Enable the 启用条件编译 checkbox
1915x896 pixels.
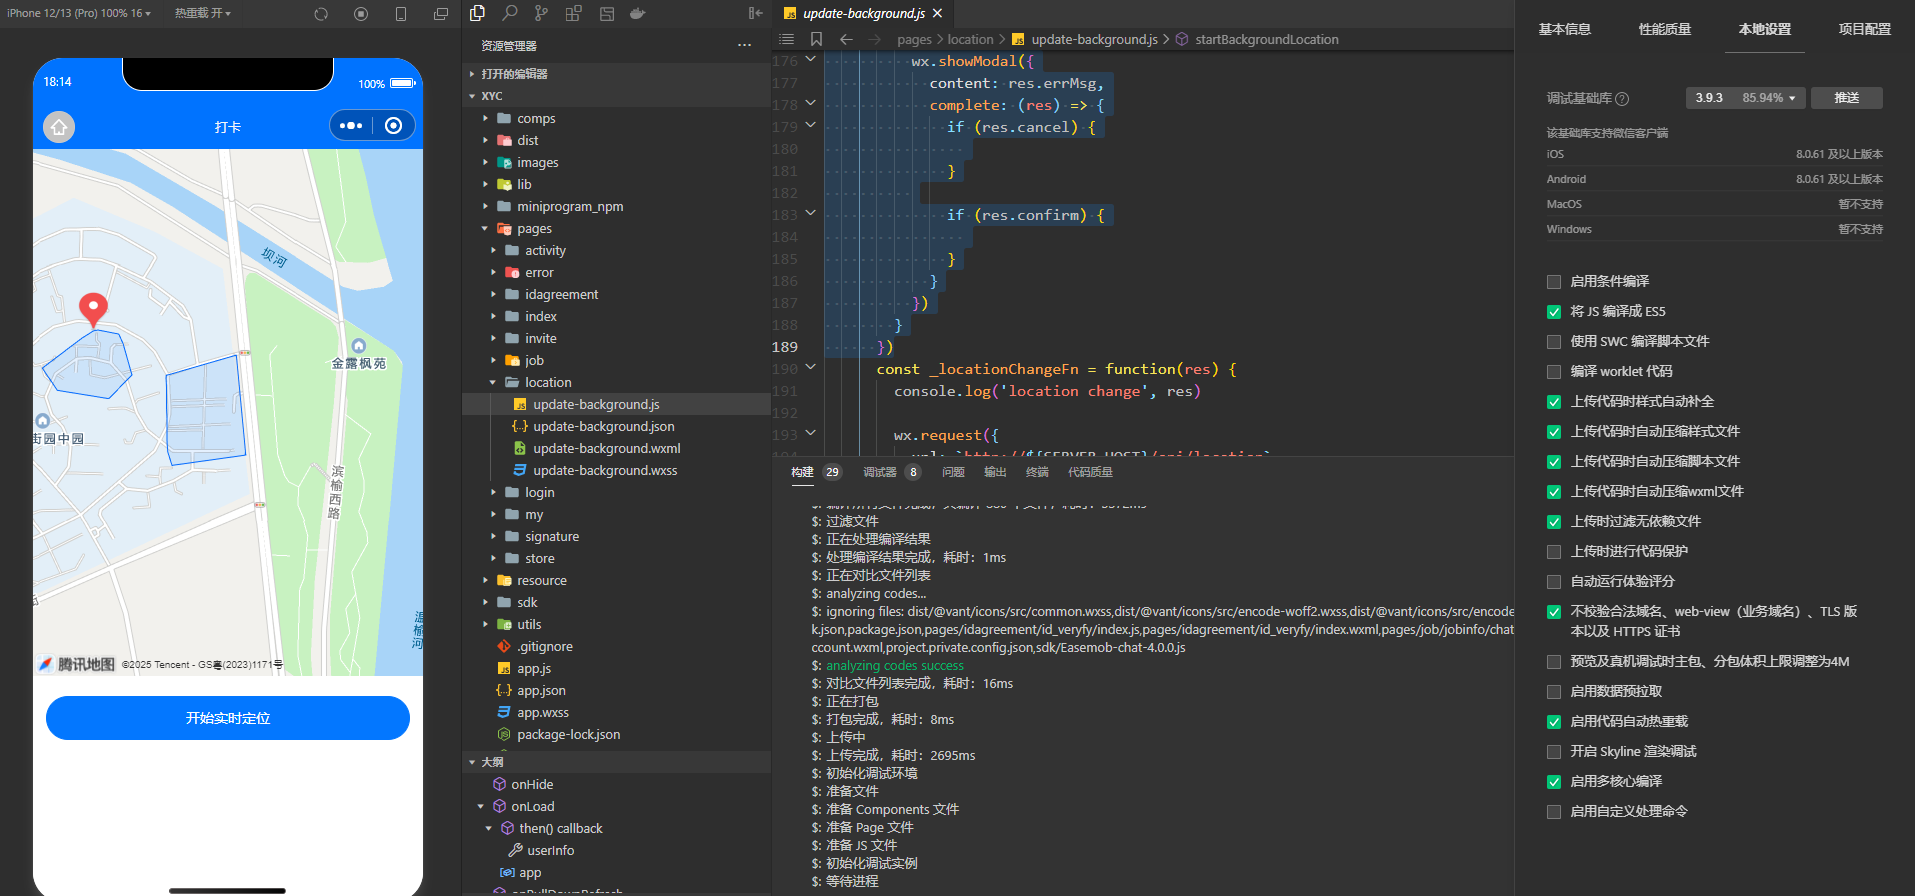coord(1554,282)
